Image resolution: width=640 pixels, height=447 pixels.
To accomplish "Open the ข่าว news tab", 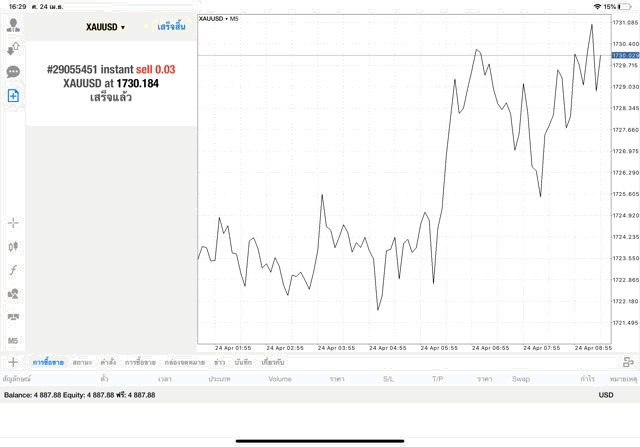I will [220, 362].
